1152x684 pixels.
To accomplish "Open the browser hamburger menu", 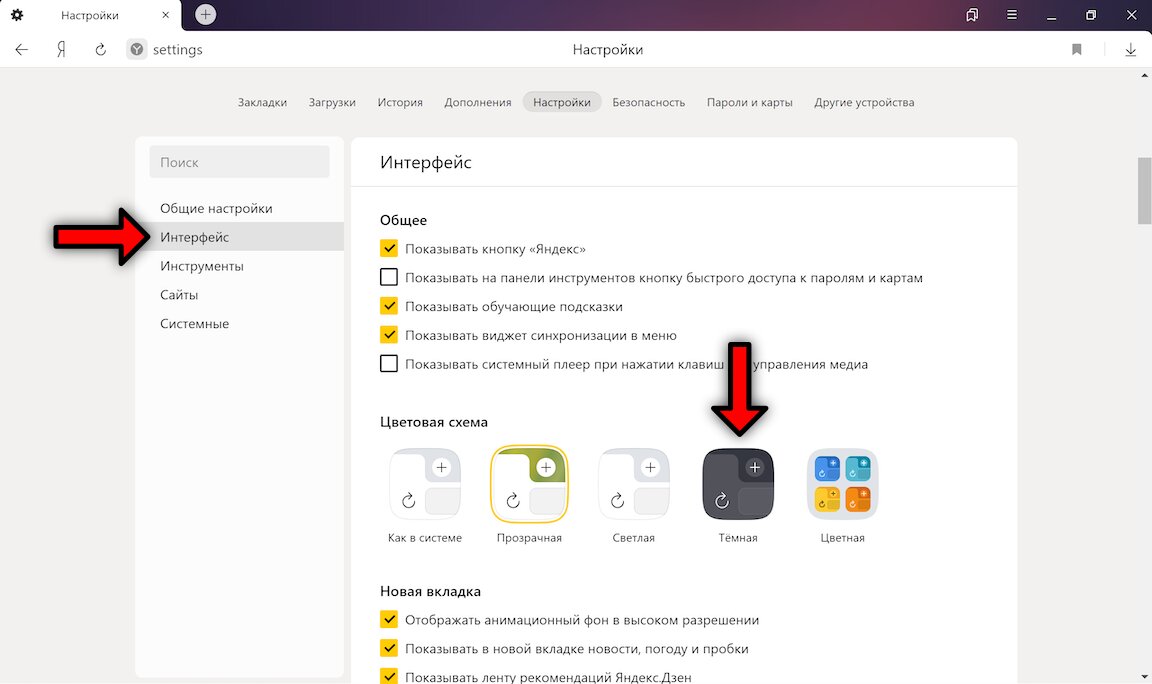I will click(x=1012, y=15).
